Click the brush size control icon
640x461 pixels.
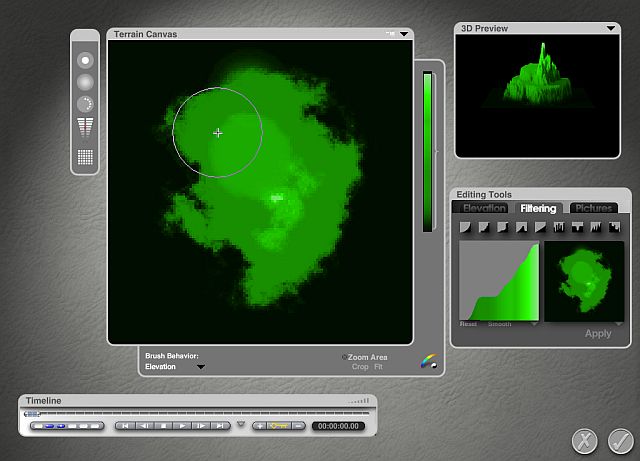click(x=85, y=59)
